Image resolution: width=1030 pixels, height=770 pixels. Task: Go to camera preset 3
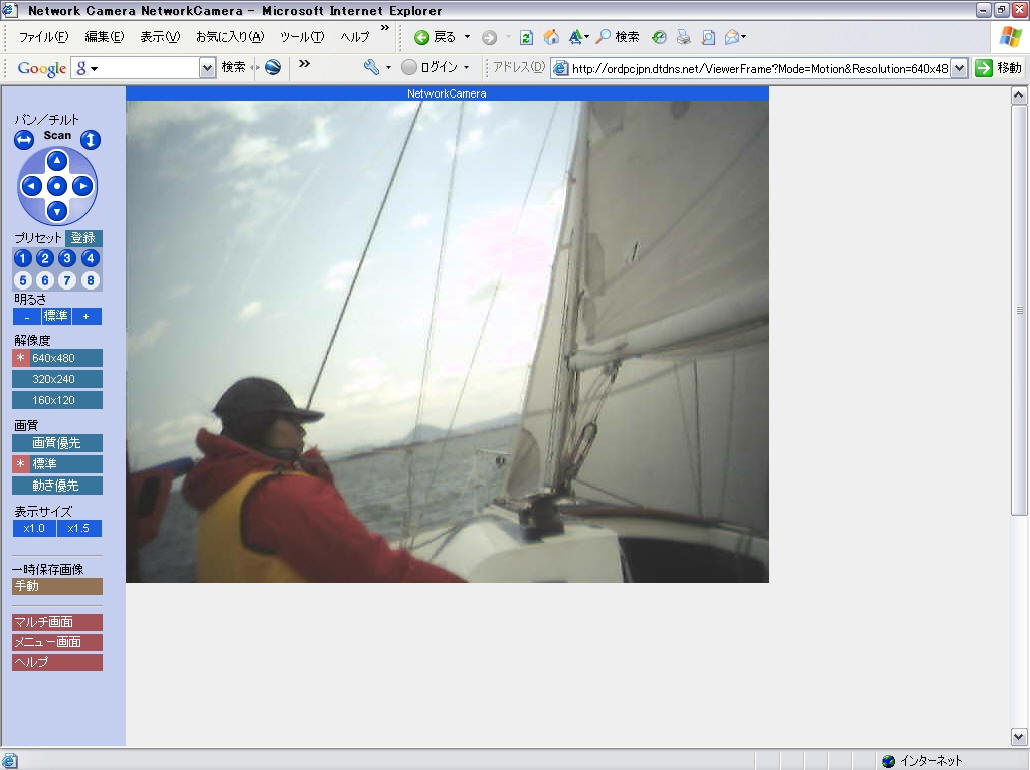point(67,258)
